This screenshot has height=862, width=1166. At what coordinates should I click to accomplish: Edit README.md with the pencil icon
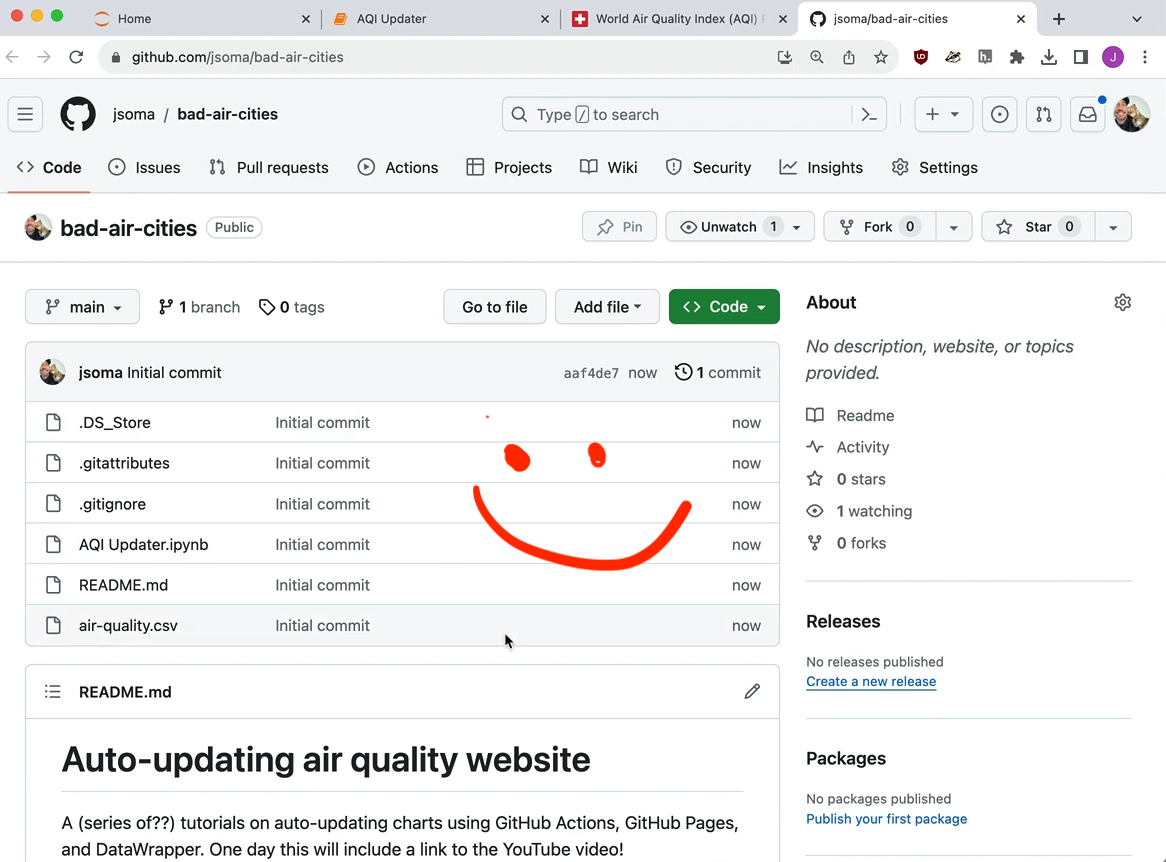752,692
